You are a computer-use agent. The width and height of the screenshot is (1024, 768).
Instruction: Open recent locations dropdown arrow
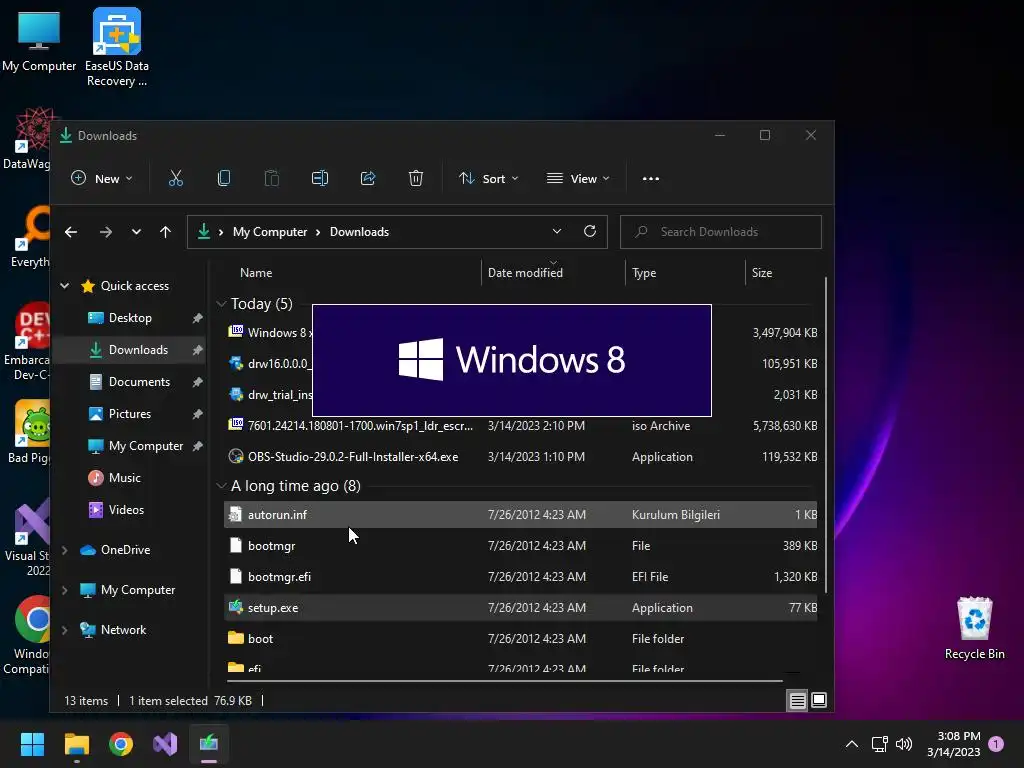click(x=136, y=232)
